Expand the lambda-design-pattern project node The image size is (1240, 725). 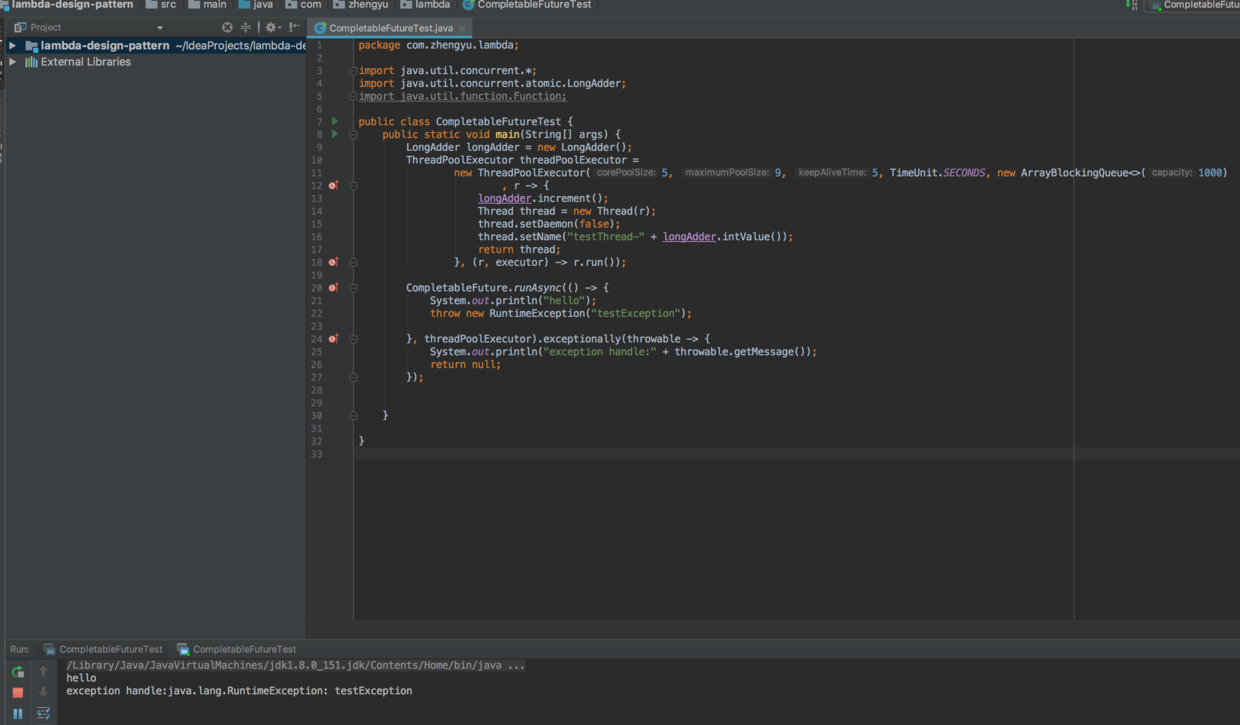tap(13, 46)
